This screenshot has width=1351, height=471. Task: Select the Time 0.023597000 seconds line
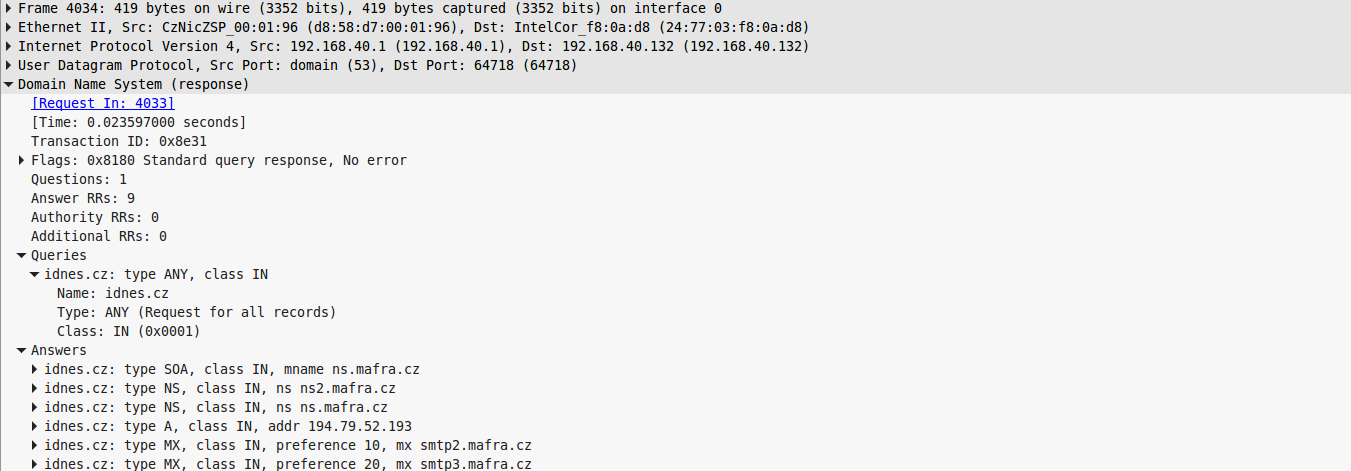coord(138,122)
